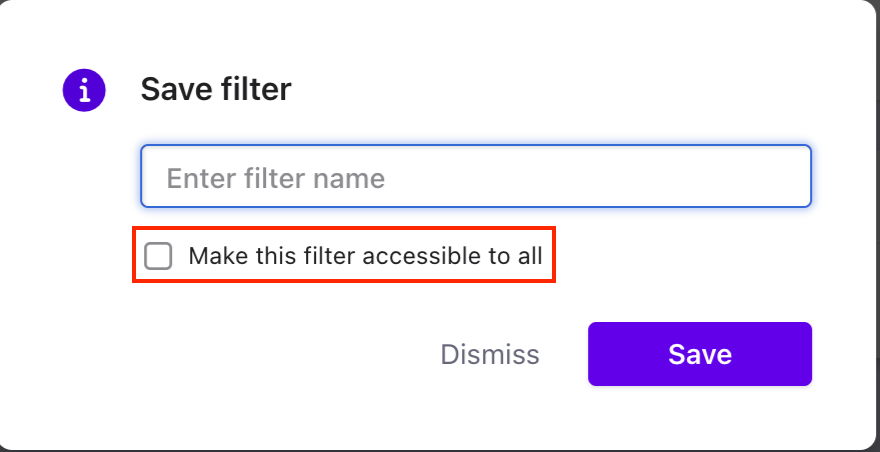Click the "Make this filter accessible to all" label

point(365,256)
